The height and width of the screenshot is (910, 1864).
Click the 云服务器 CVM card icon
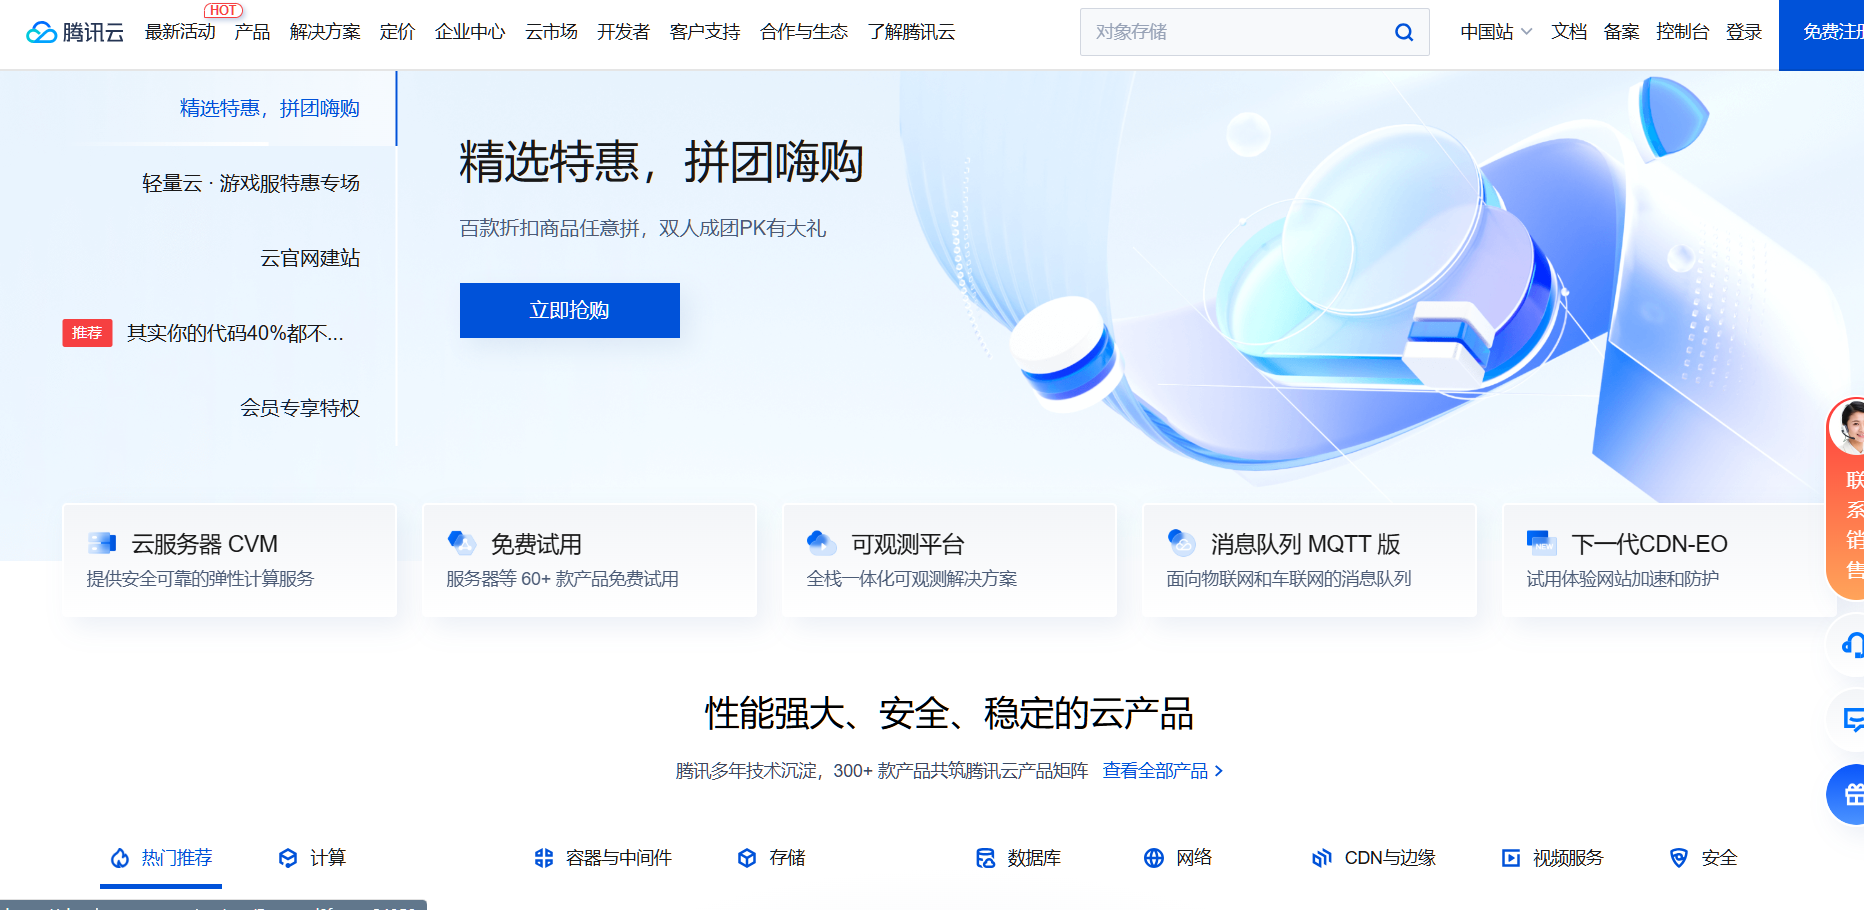point(102,543)
